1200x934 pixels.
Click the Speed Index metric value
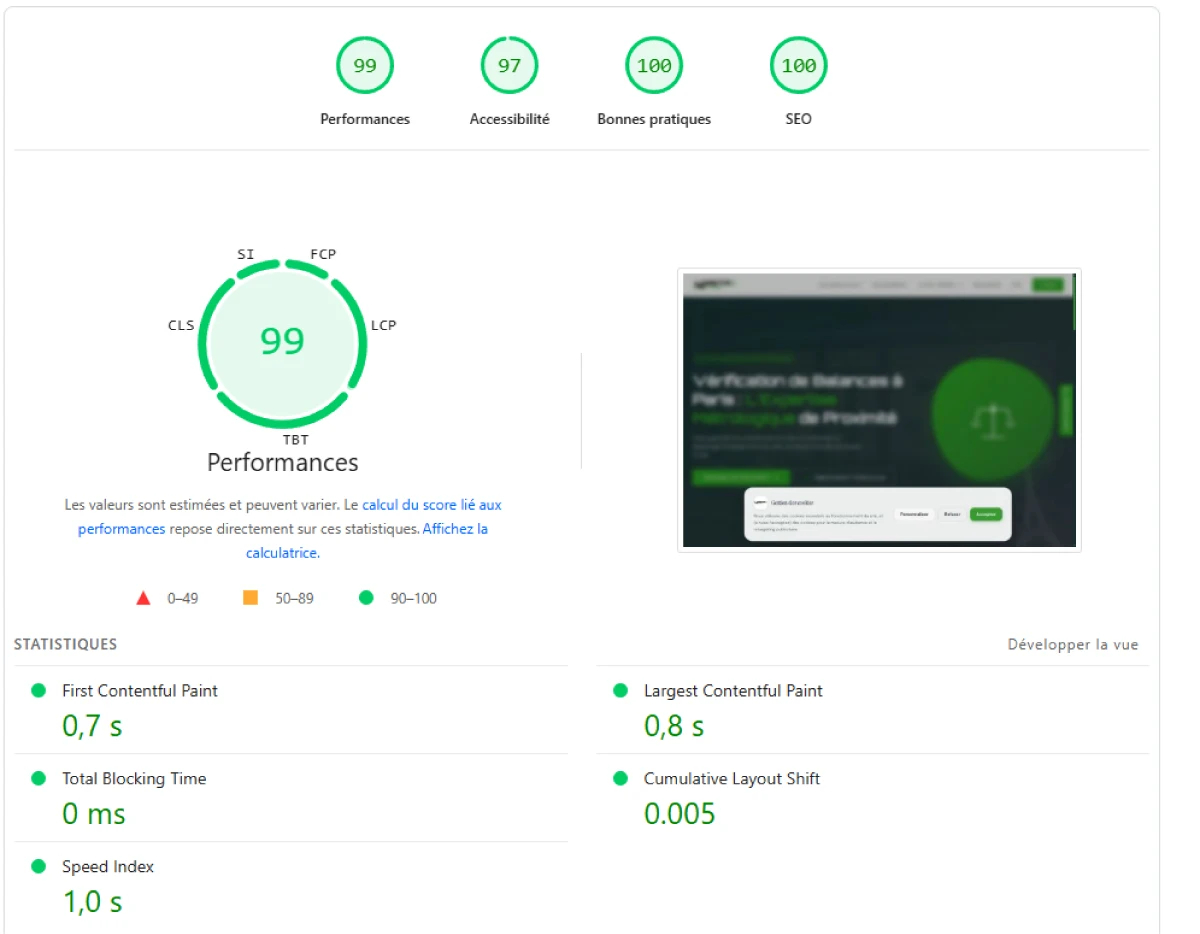click(x=93, y=902)
